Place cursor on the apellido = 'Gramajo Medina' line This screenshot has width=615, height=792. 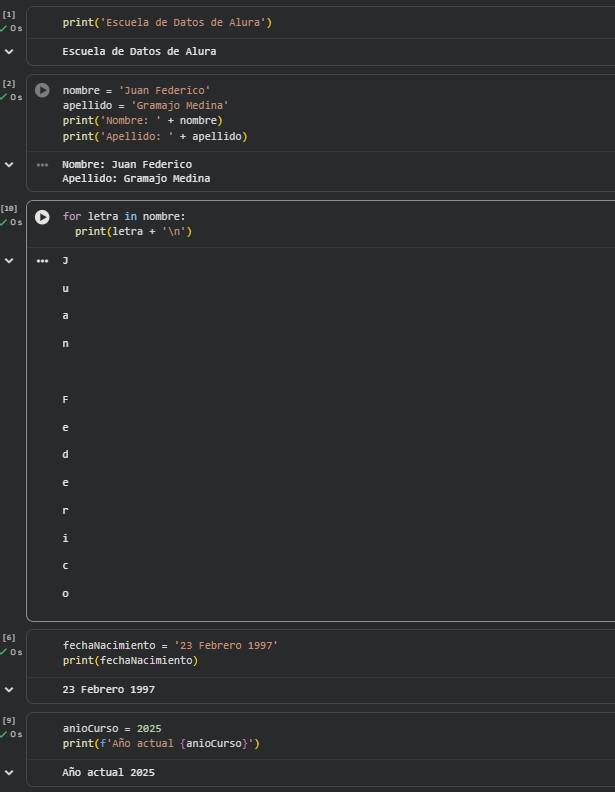[x=145, y=105]
